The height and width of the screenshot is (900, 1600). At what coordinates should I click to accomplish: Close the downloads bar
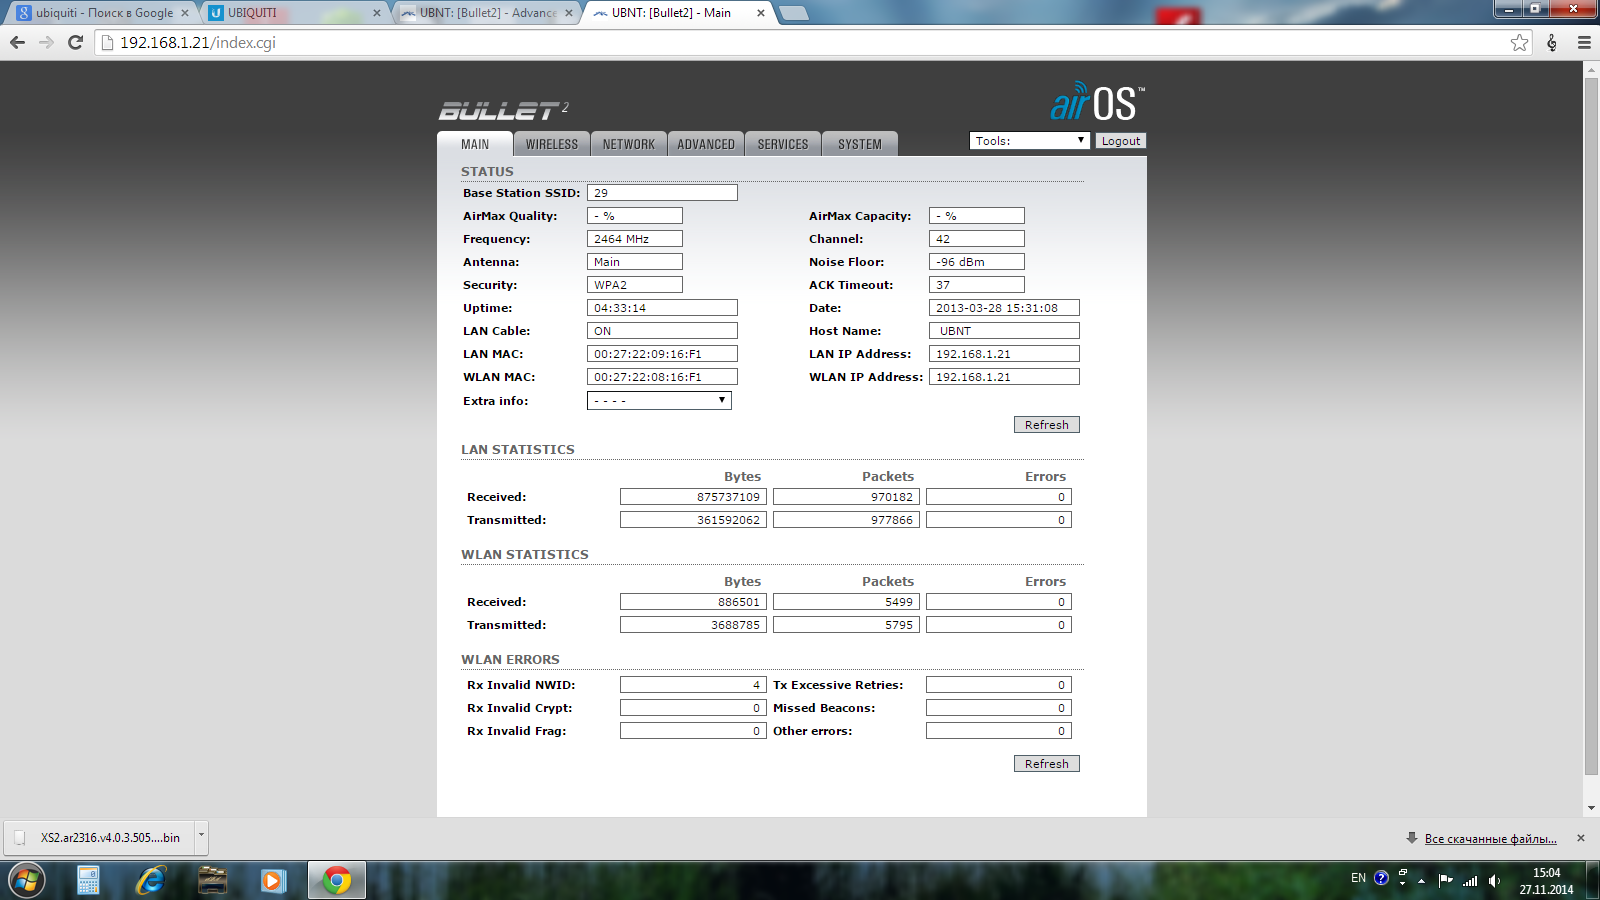pos(1581,838)
